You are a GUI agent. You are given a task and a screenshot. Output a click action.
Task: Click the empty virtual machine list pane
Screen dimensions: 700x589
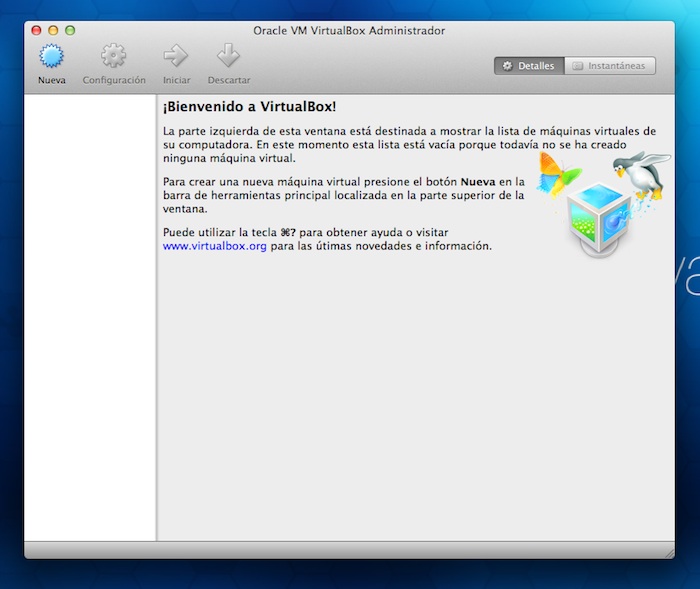90,320
